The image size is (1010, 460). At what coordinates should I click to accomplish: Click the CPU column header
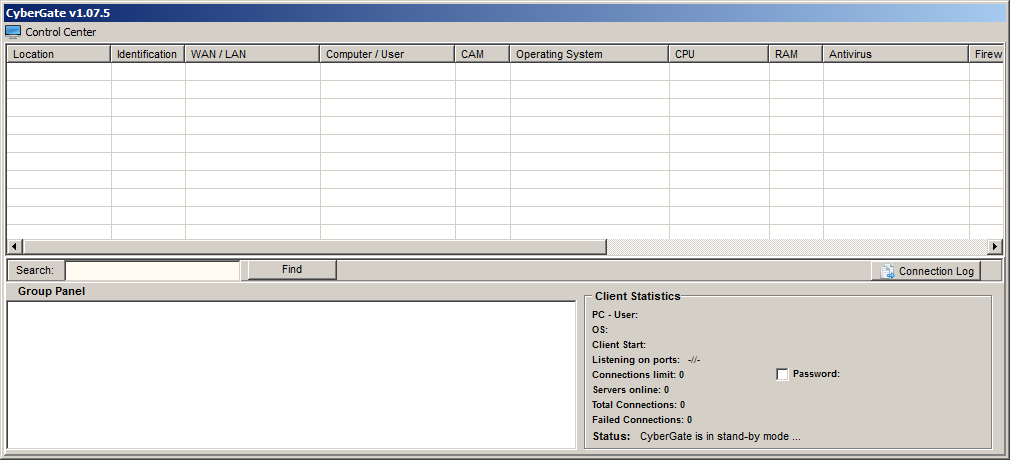click(718, 54)
